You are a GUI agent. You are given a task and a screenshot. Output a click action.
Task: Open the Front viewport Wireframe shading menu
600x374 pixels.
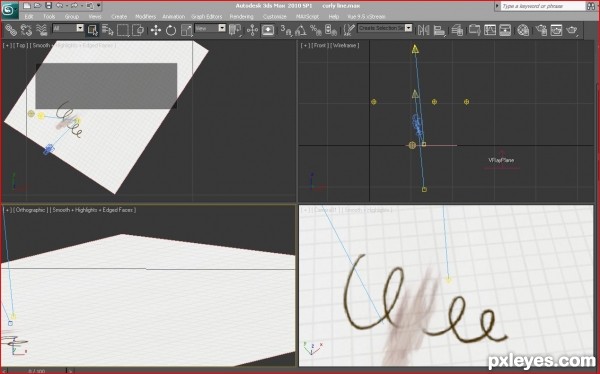[345, 45]
